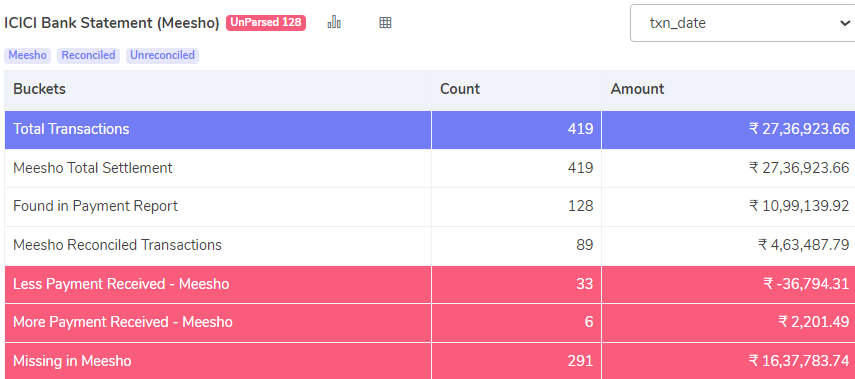Sort by the Count column header
This screenshot has height=379, width=855.
tap(460, 89)
